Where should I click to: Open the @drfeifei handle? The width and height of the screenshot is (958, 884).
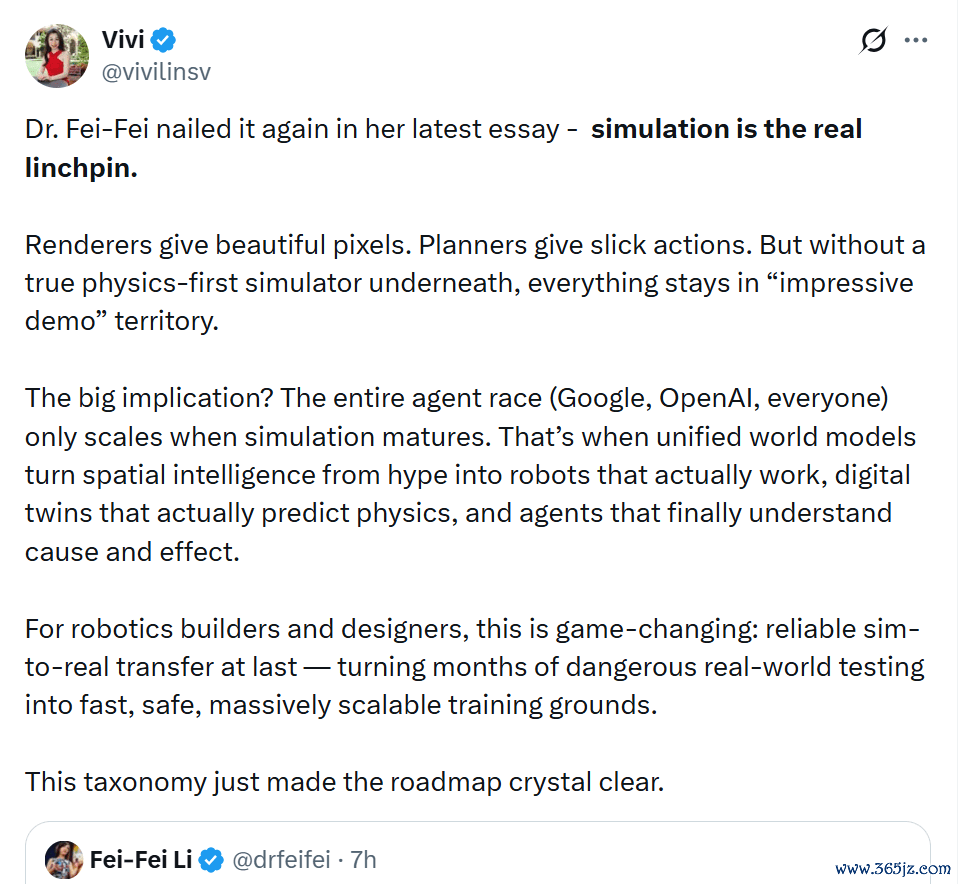pos(281,860)
